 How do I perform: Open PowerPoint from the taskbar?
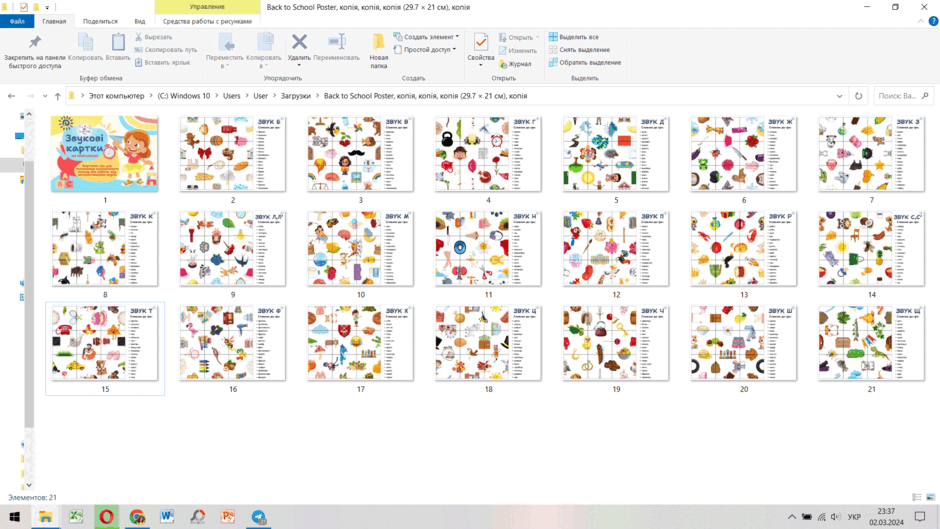coord(228,516)
